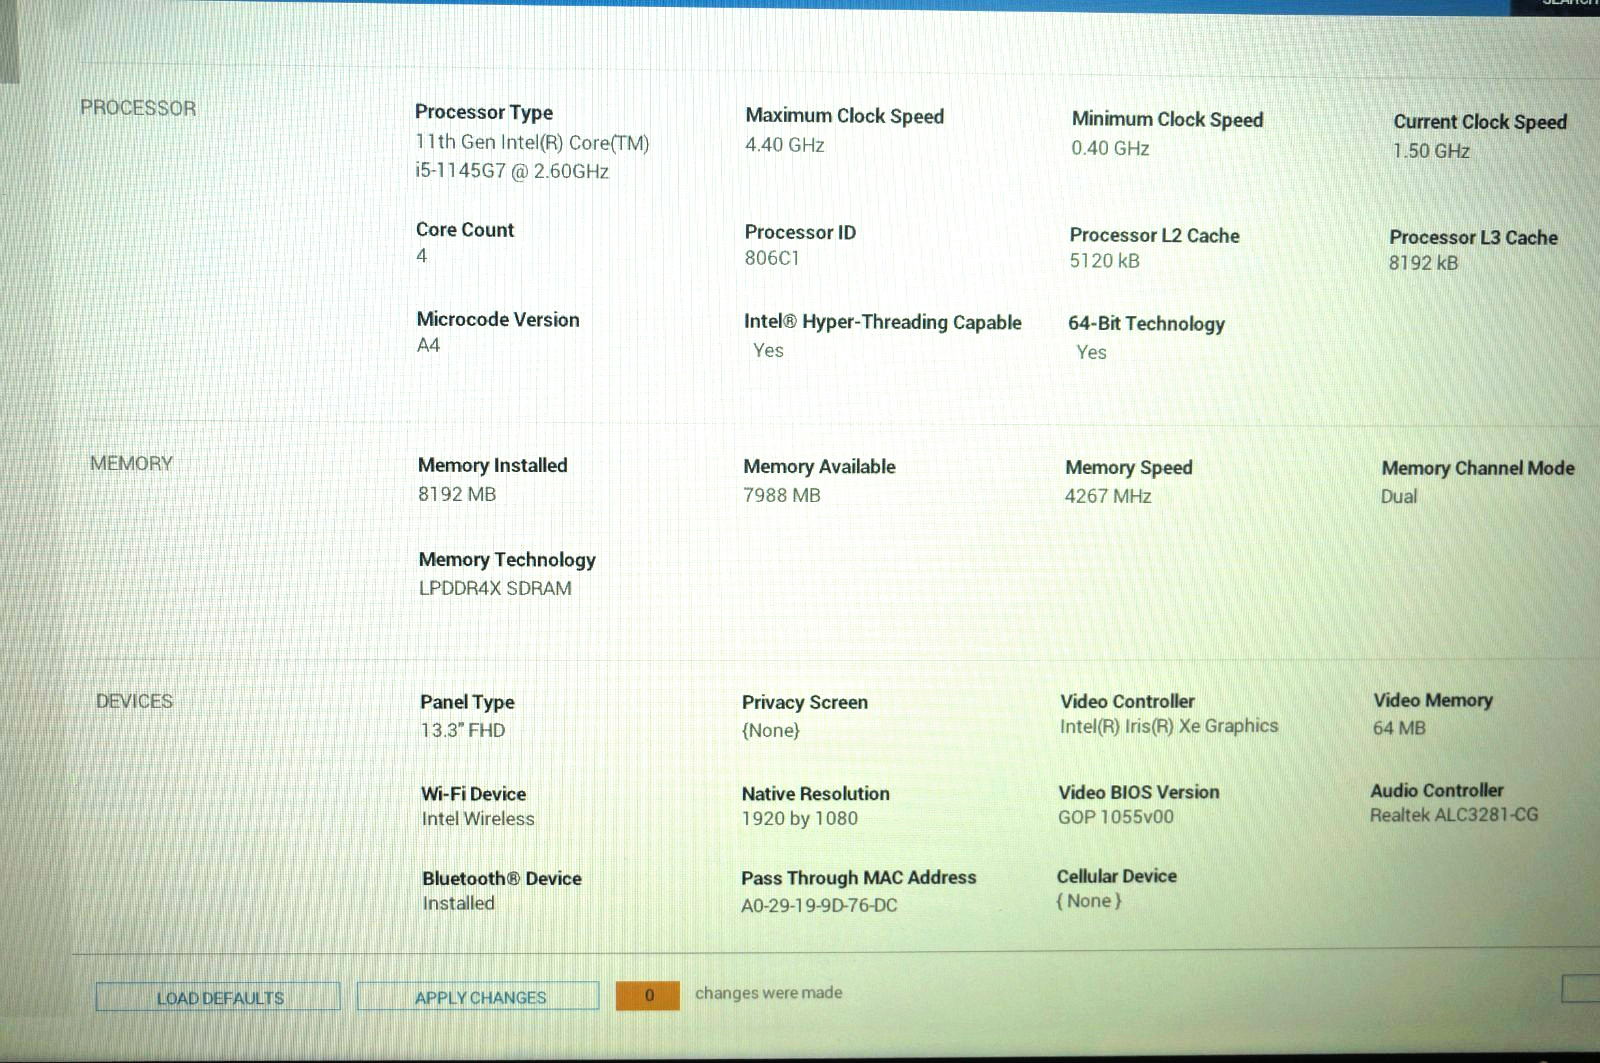The width and height of the screenshot is (1600, 1063).
Task: Click the Memory Speed label
Action: (x=1129, y=468)
